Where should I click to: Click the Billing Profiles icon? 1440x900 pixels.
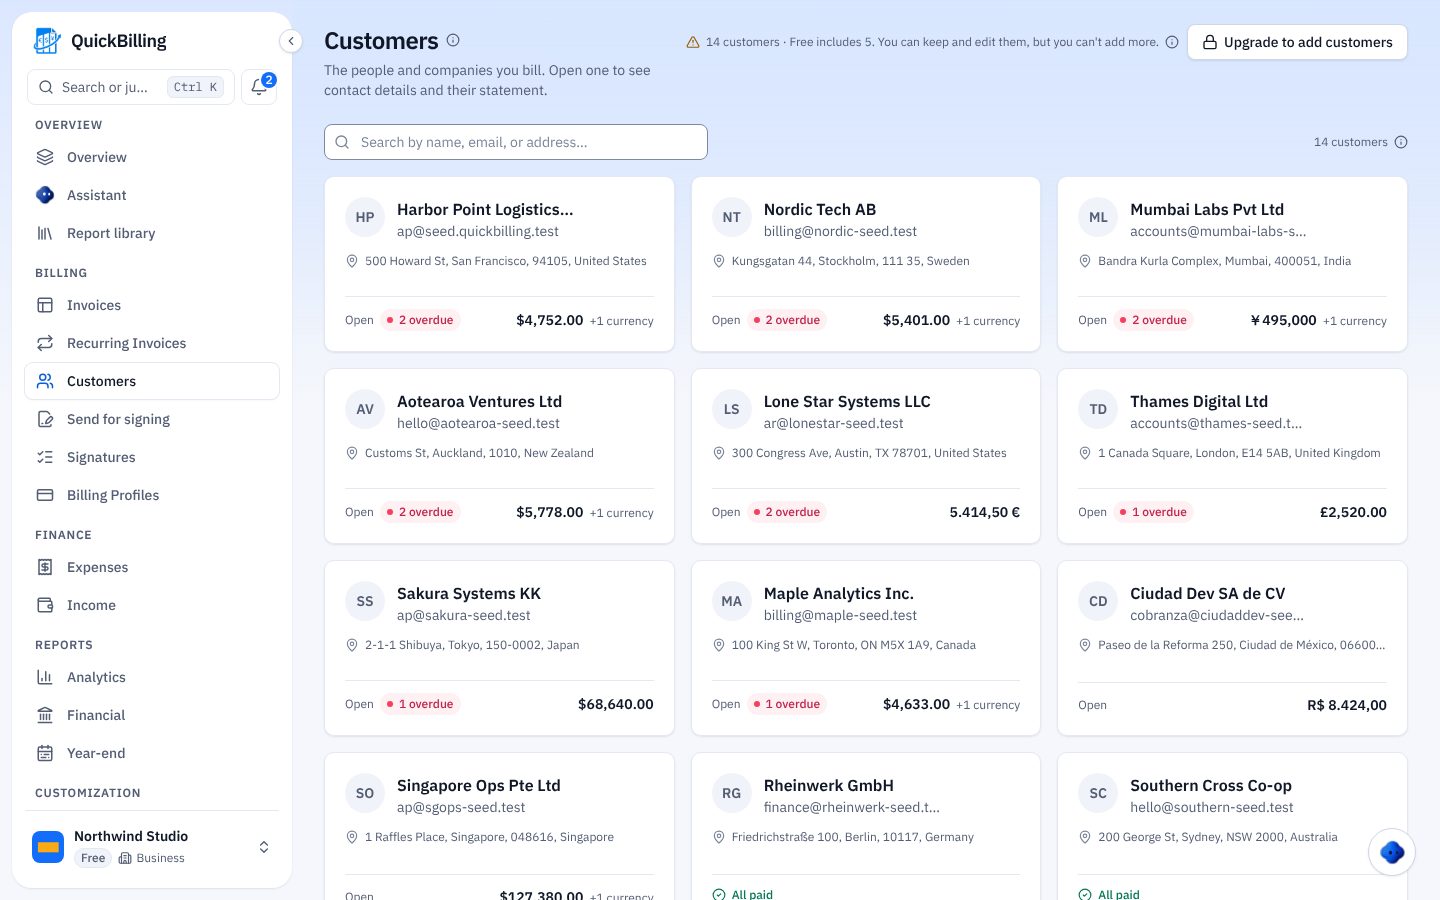45,495
